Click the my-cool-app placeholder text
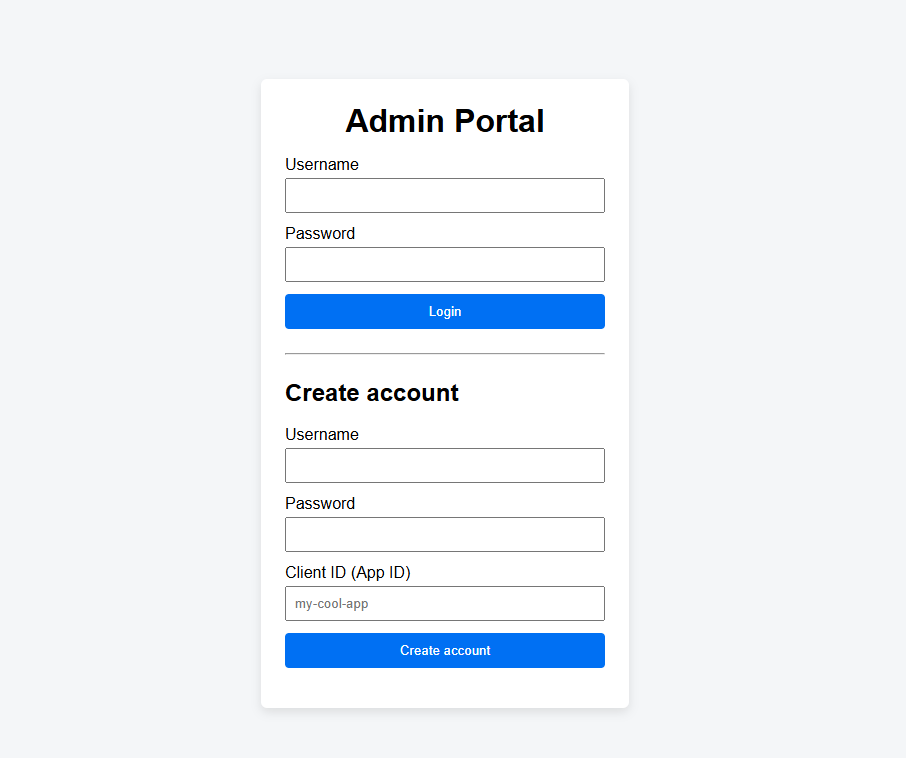 tap(329, 603)
